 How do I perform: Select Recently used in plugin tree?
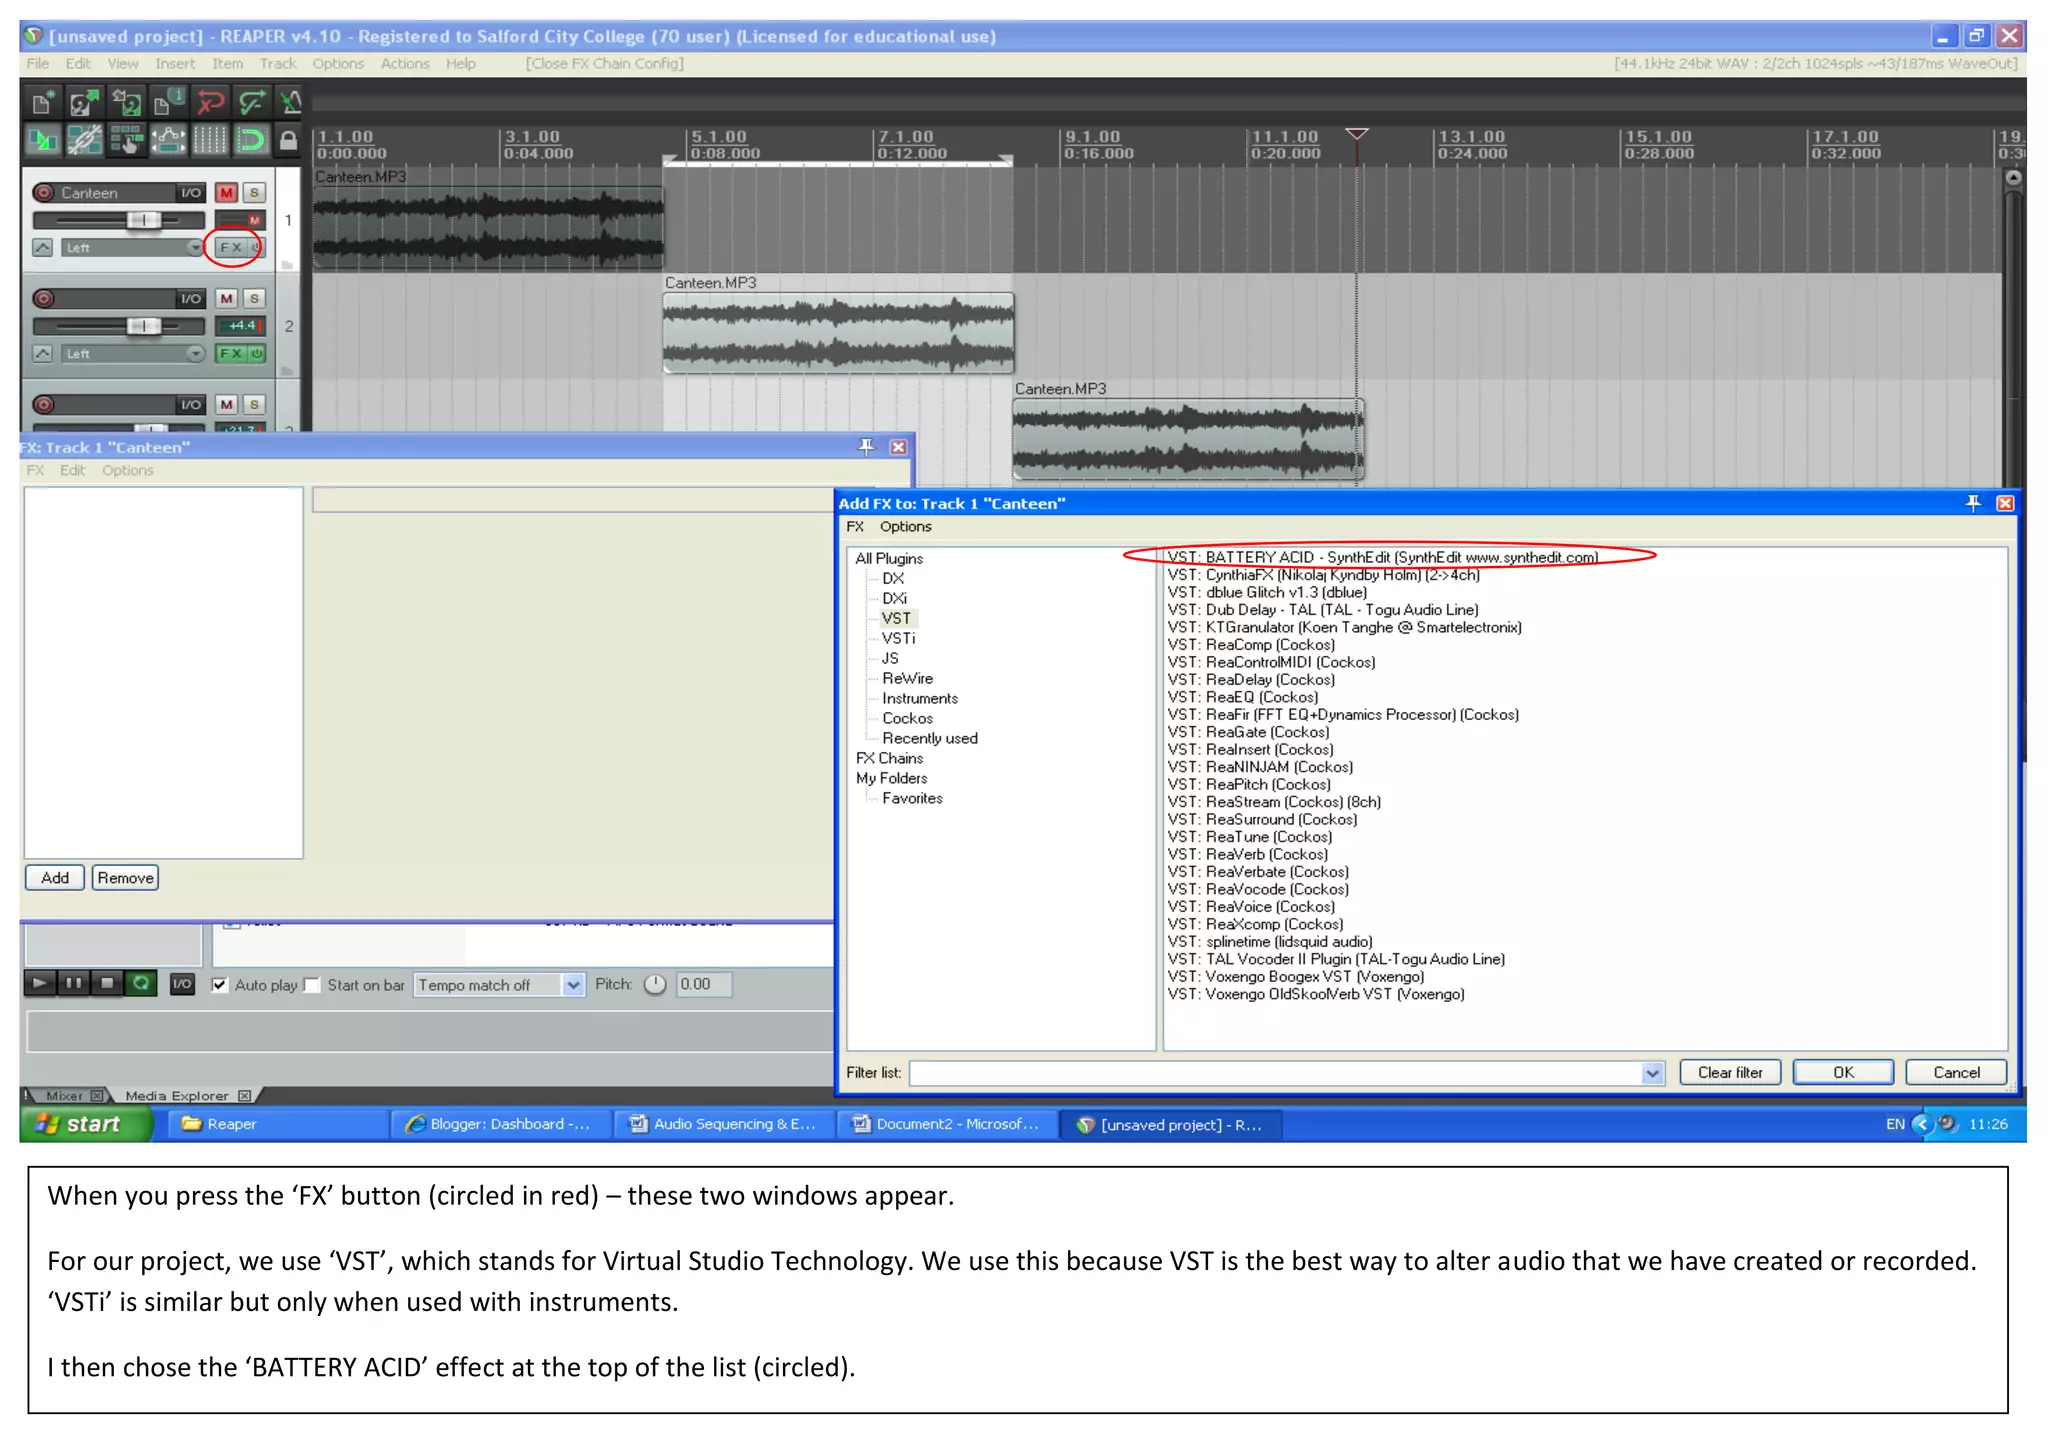(x=930, y=738)
